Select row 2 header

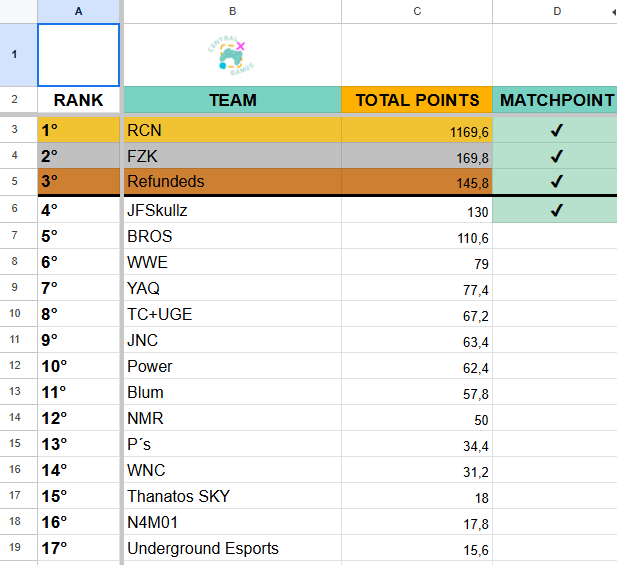18,100
